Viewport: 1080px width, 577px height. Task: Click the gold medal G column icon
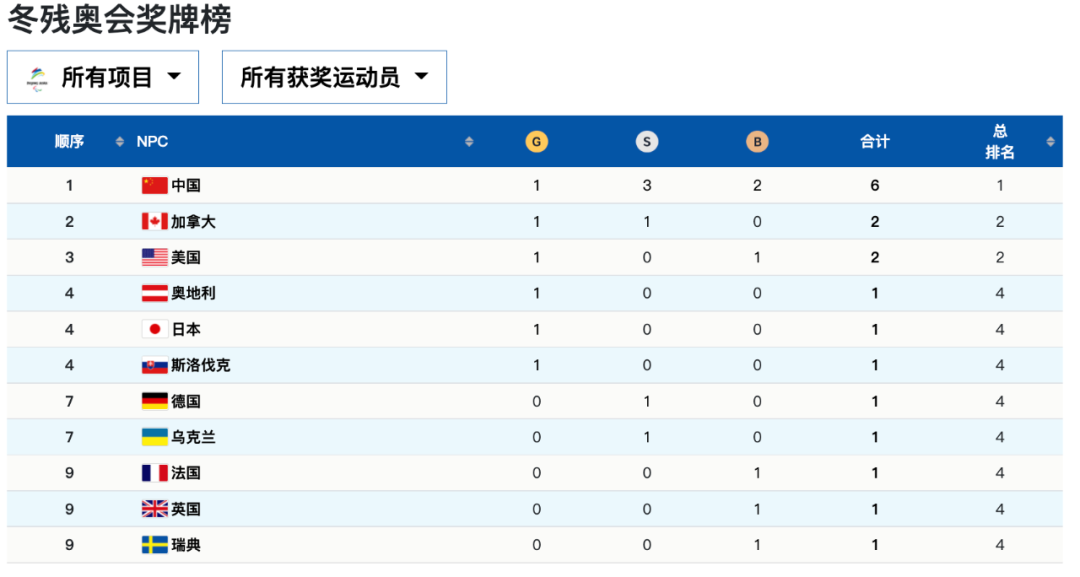coord(537,142)
